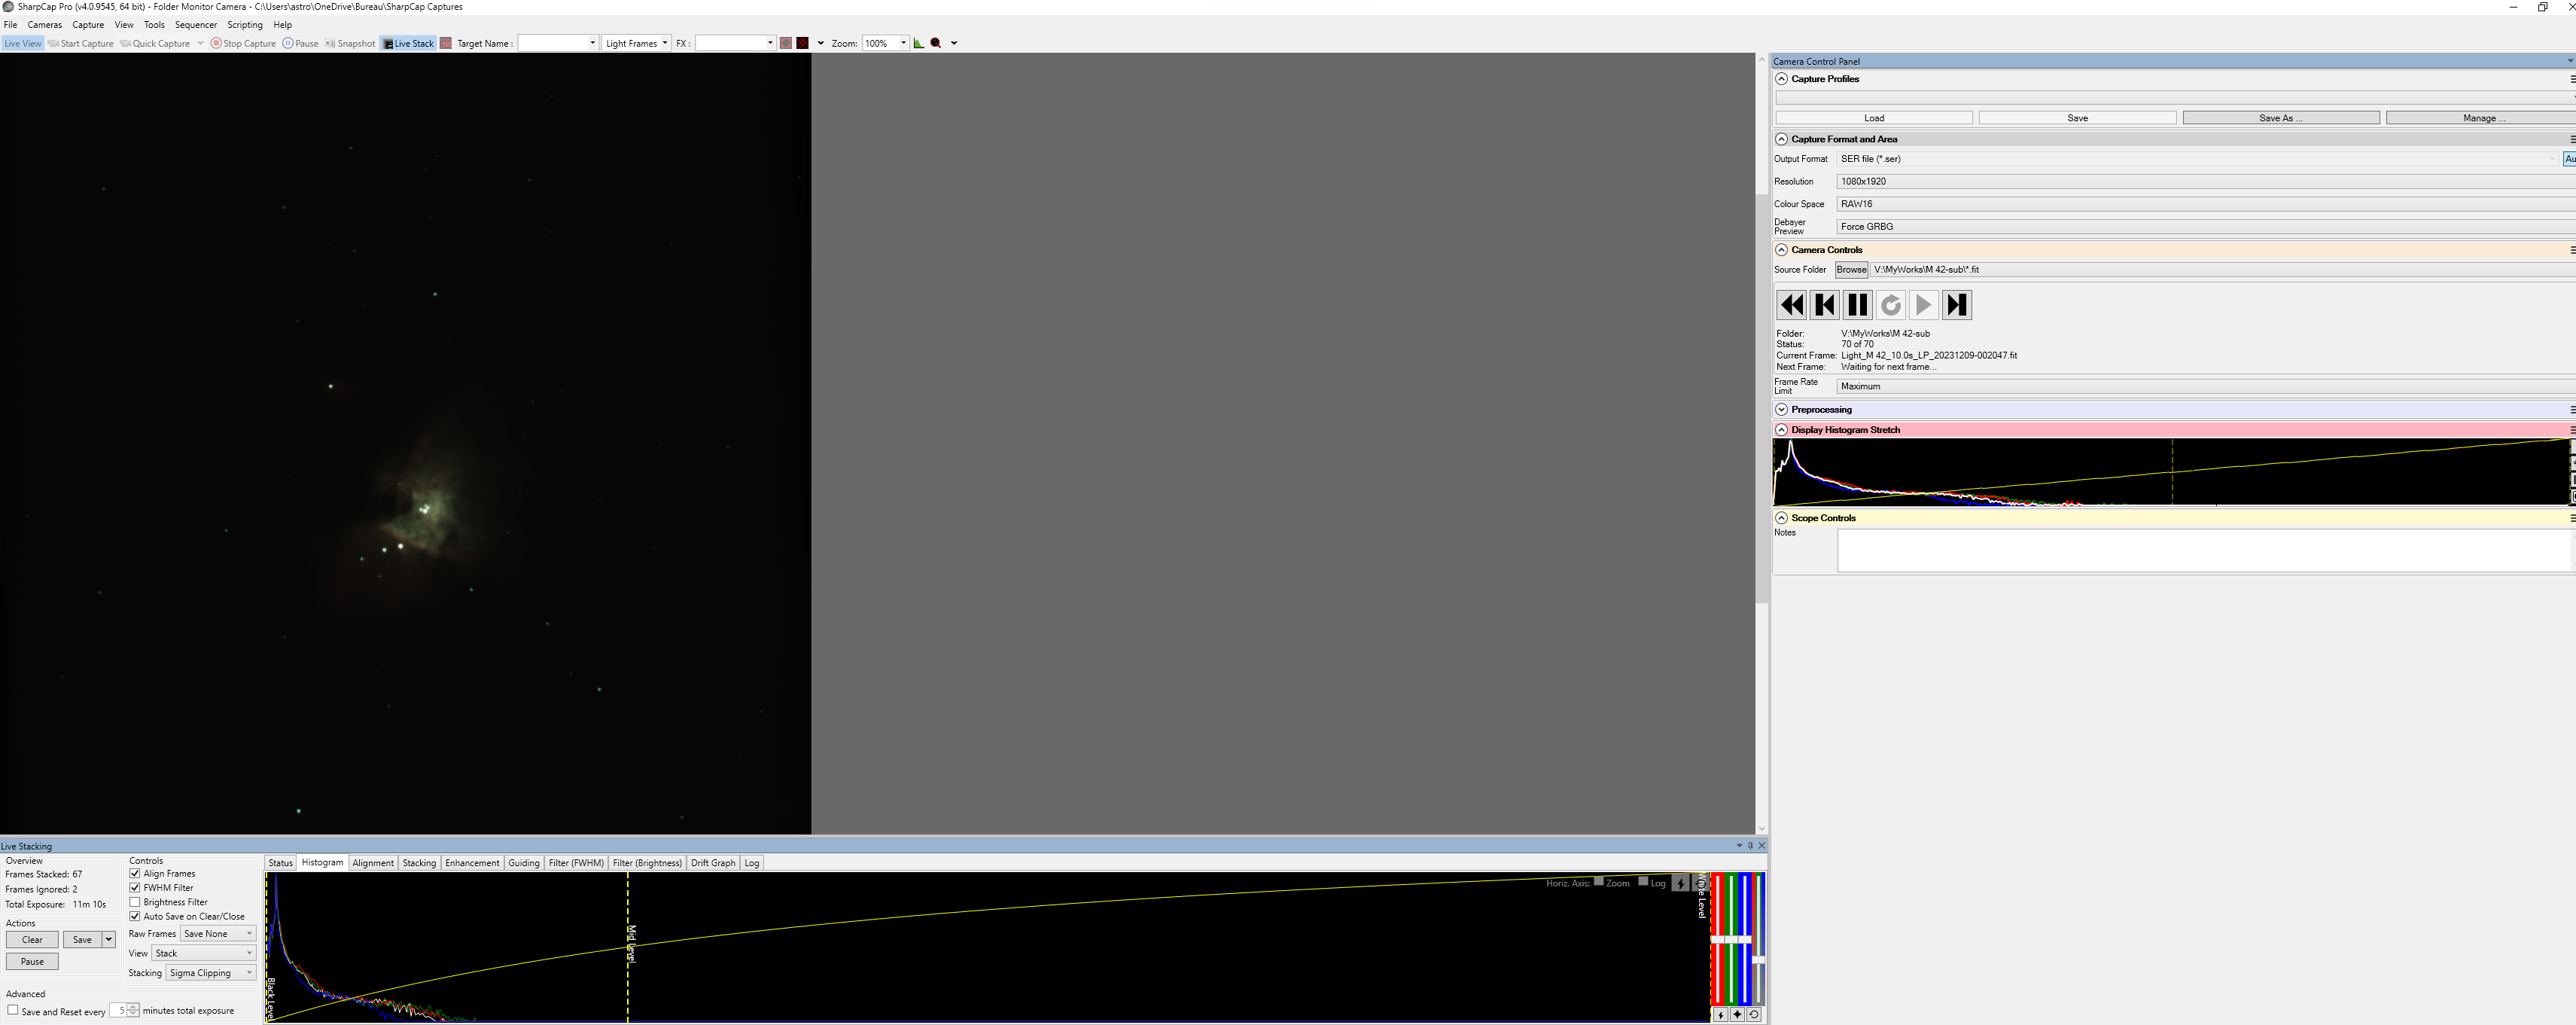The width and height of the screenshot is (2576, 1025).
Task: Click the Live Stack toolbar button
Action: click(408, 43)
